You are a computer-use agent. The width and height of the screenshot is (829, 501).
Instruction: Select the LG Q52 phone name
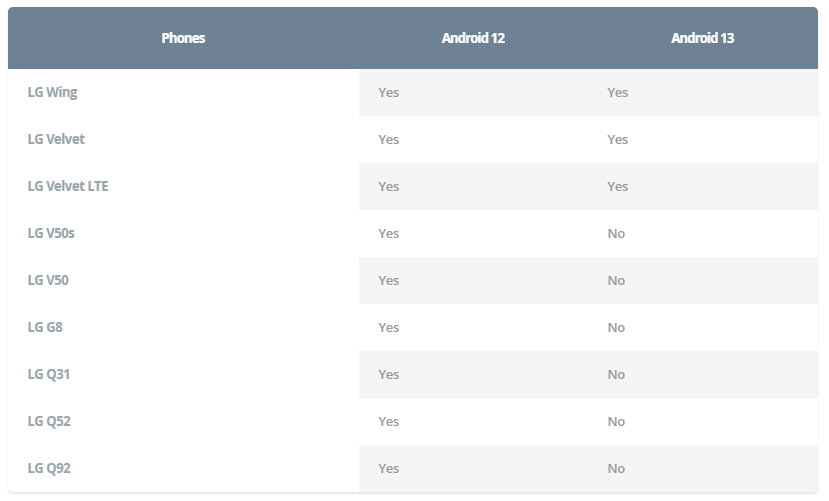click(x=49, y=421)
